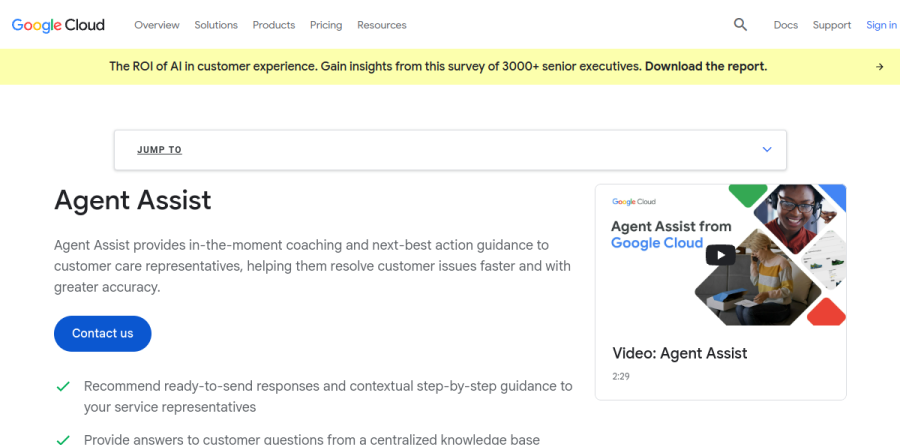
Task: Go to the Pricing page
Action: 326,25
